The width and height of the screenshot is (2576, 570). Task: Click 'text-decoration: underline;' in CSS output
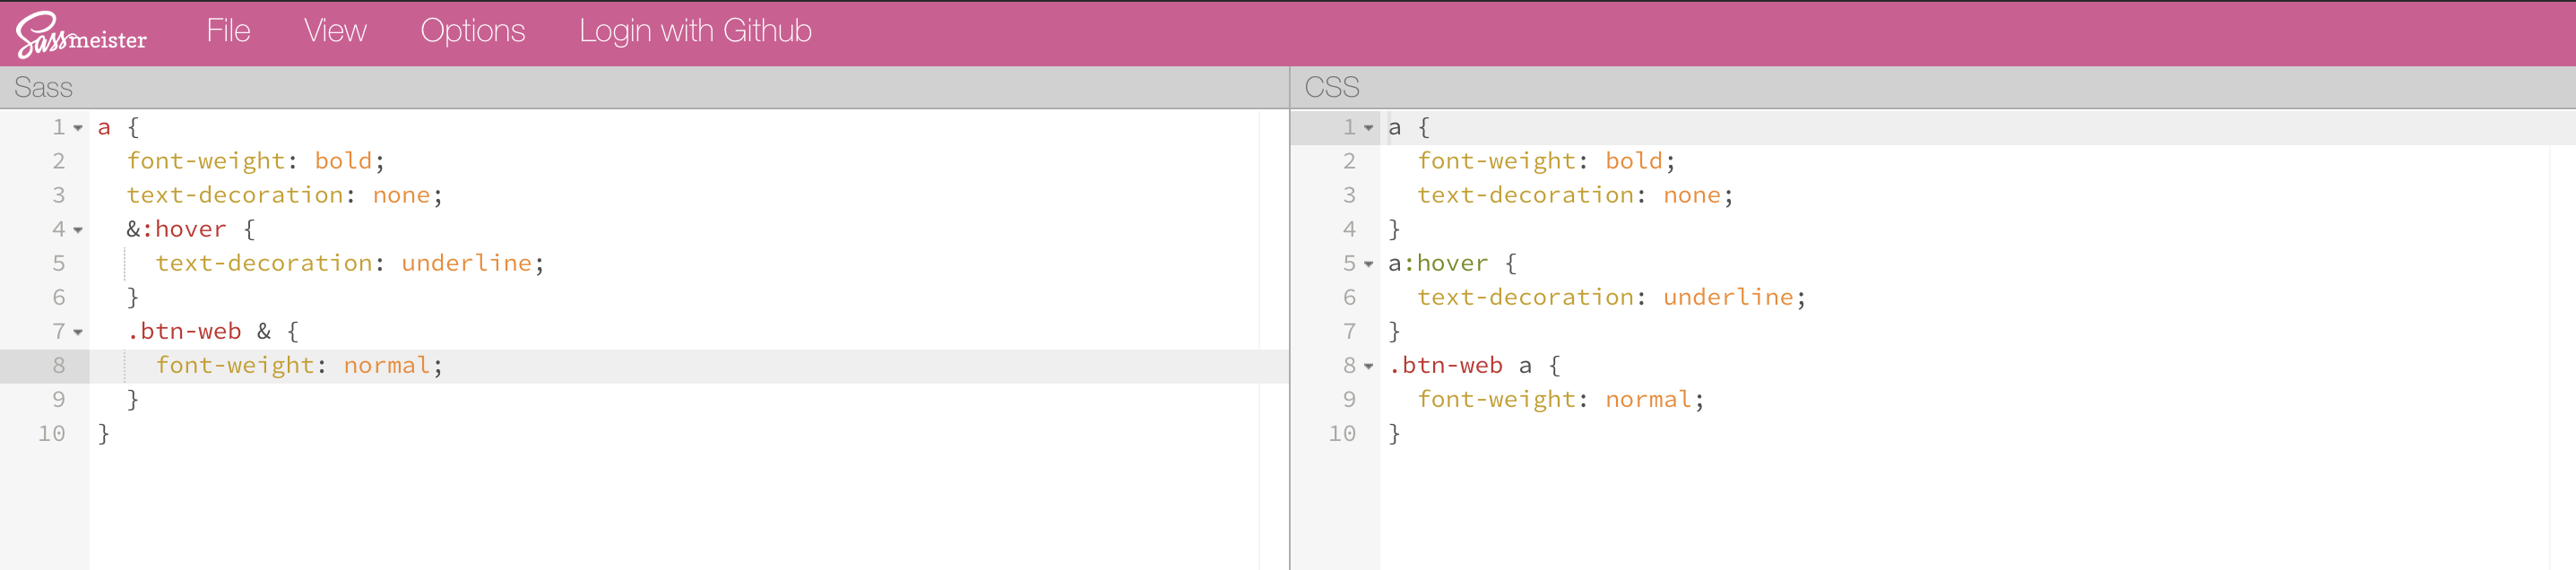(x=1612, y=297)
